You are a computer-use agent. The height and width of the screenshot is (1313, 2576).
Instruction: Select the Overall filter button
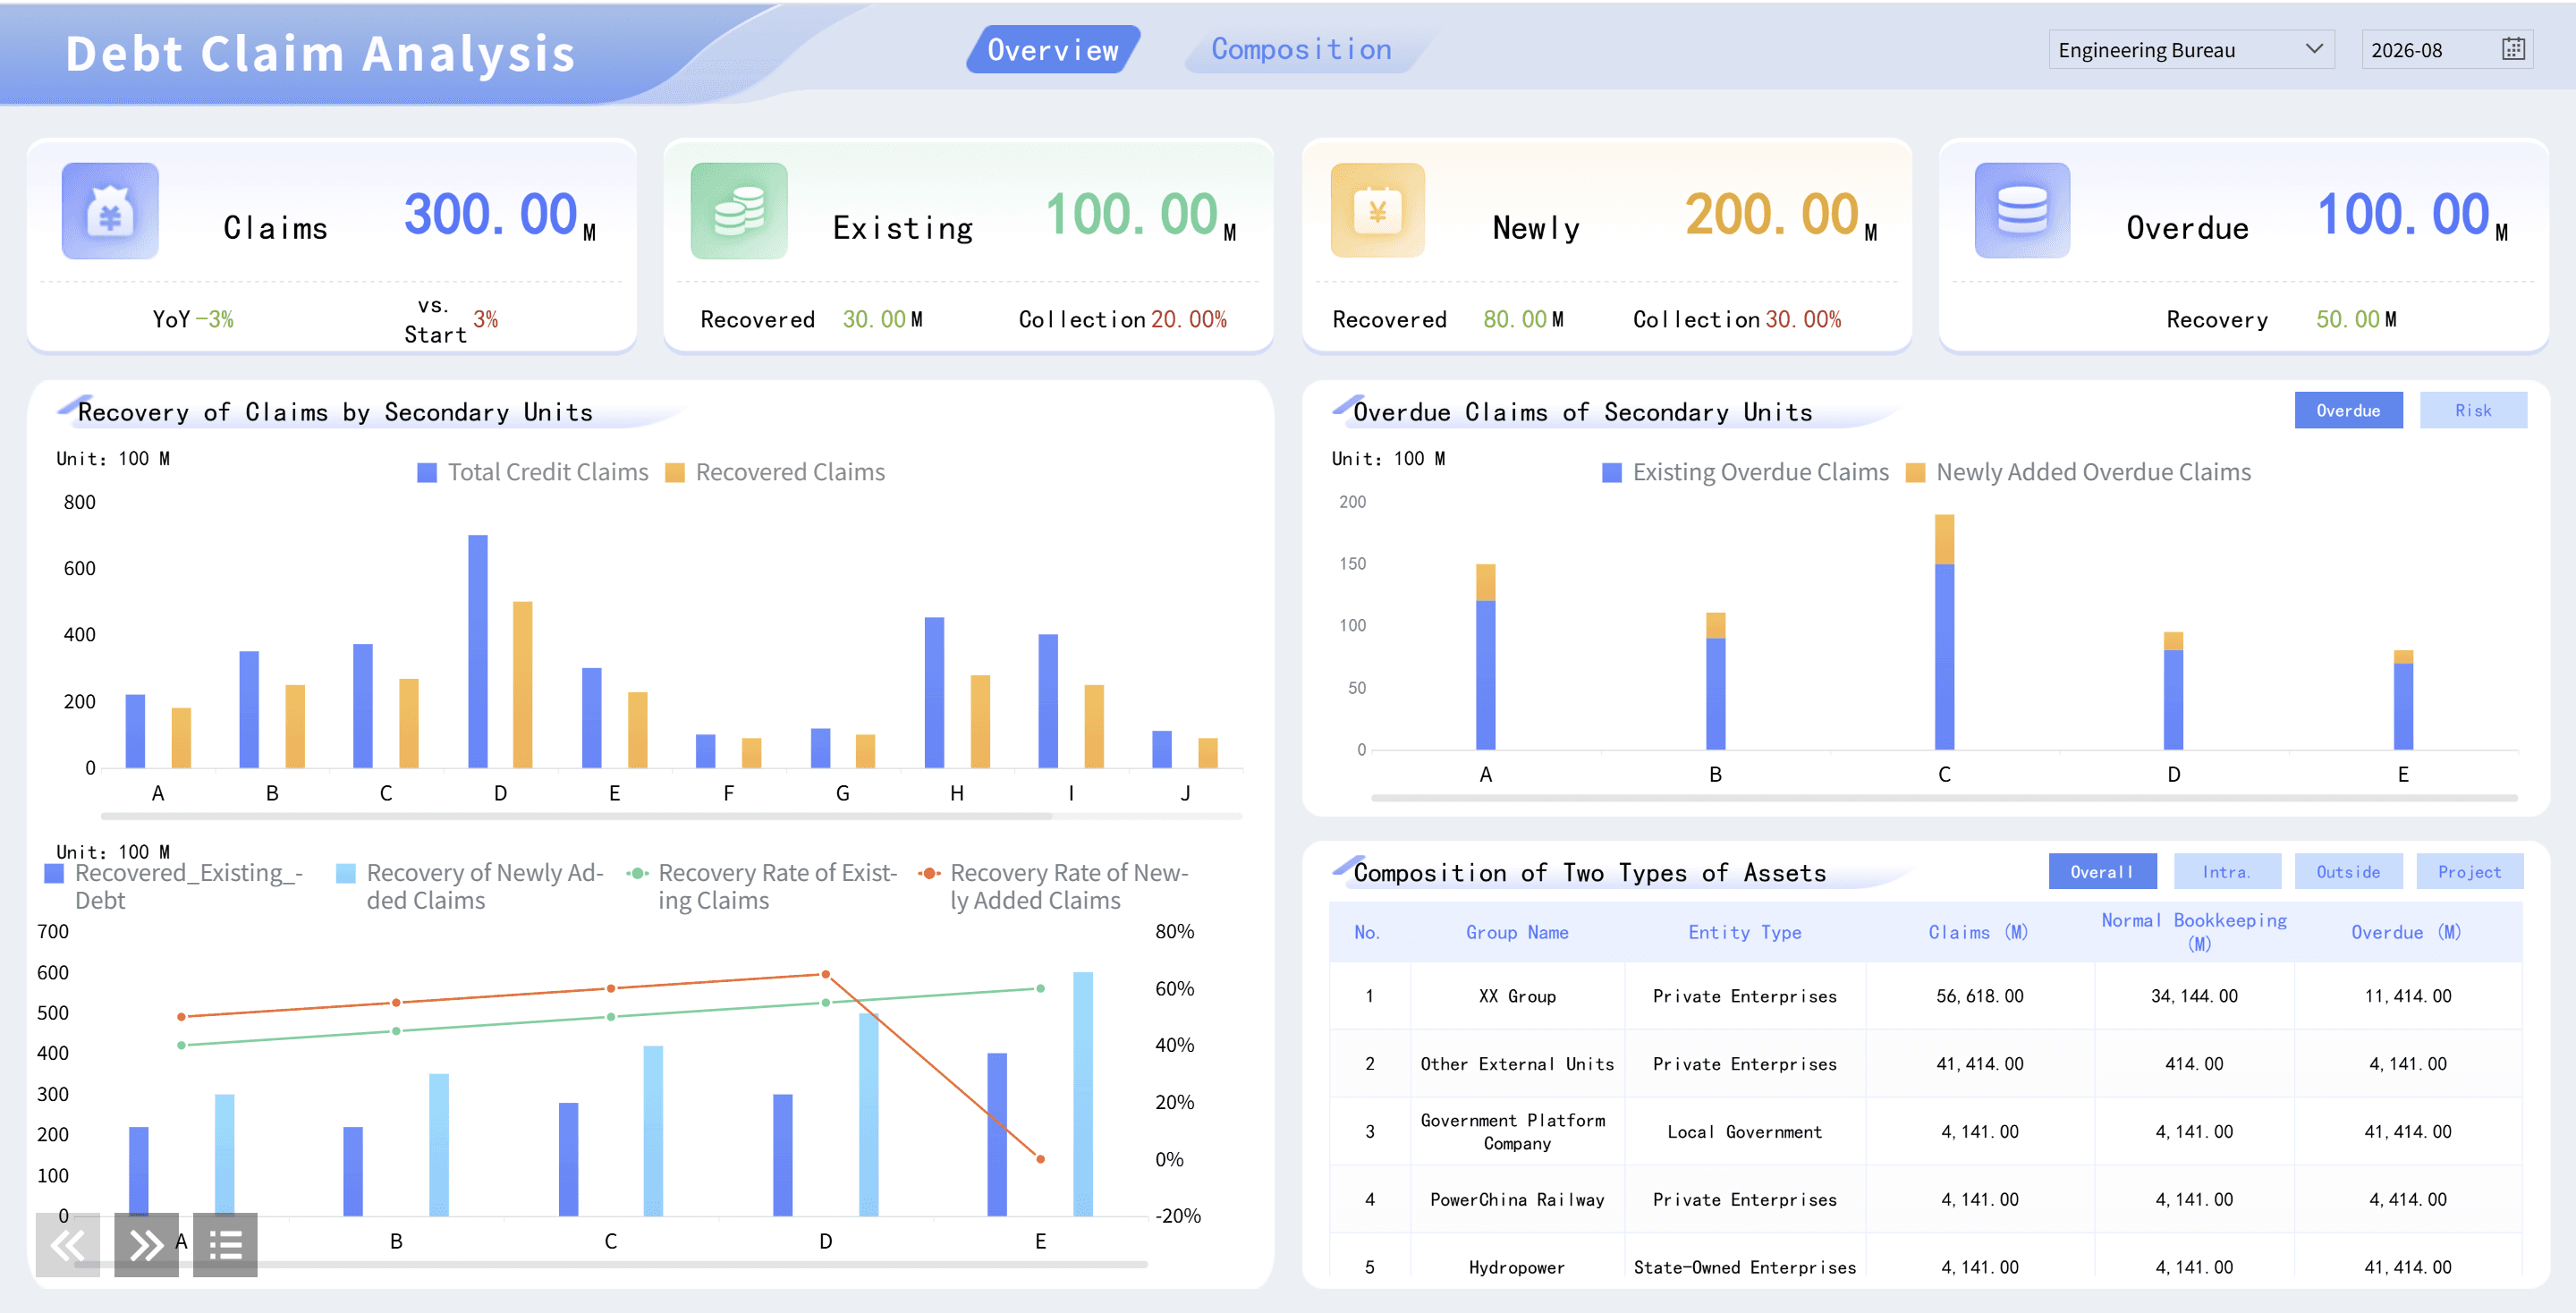coord(2102,871)
